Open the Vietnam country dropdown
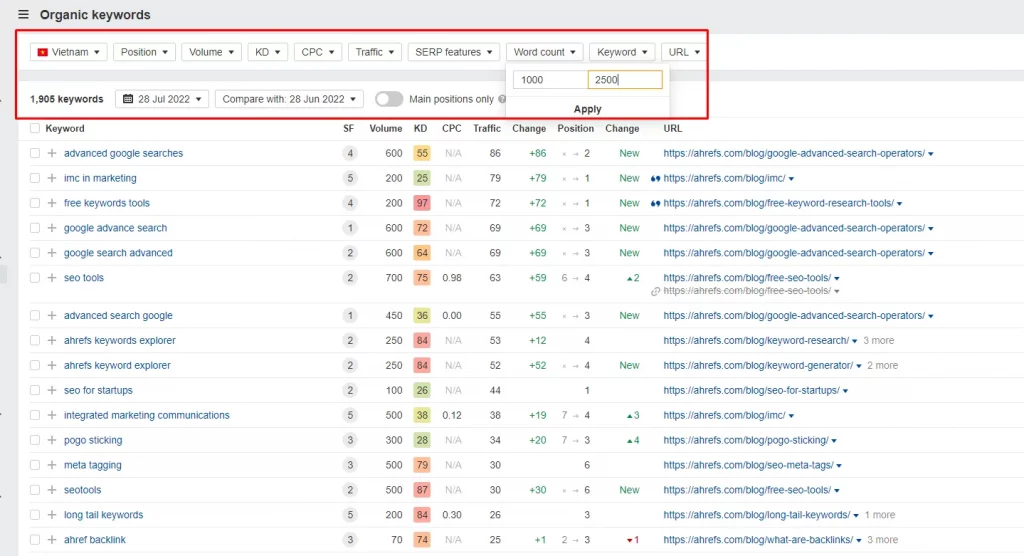1024x556 pixels. (x=69, y=52)
